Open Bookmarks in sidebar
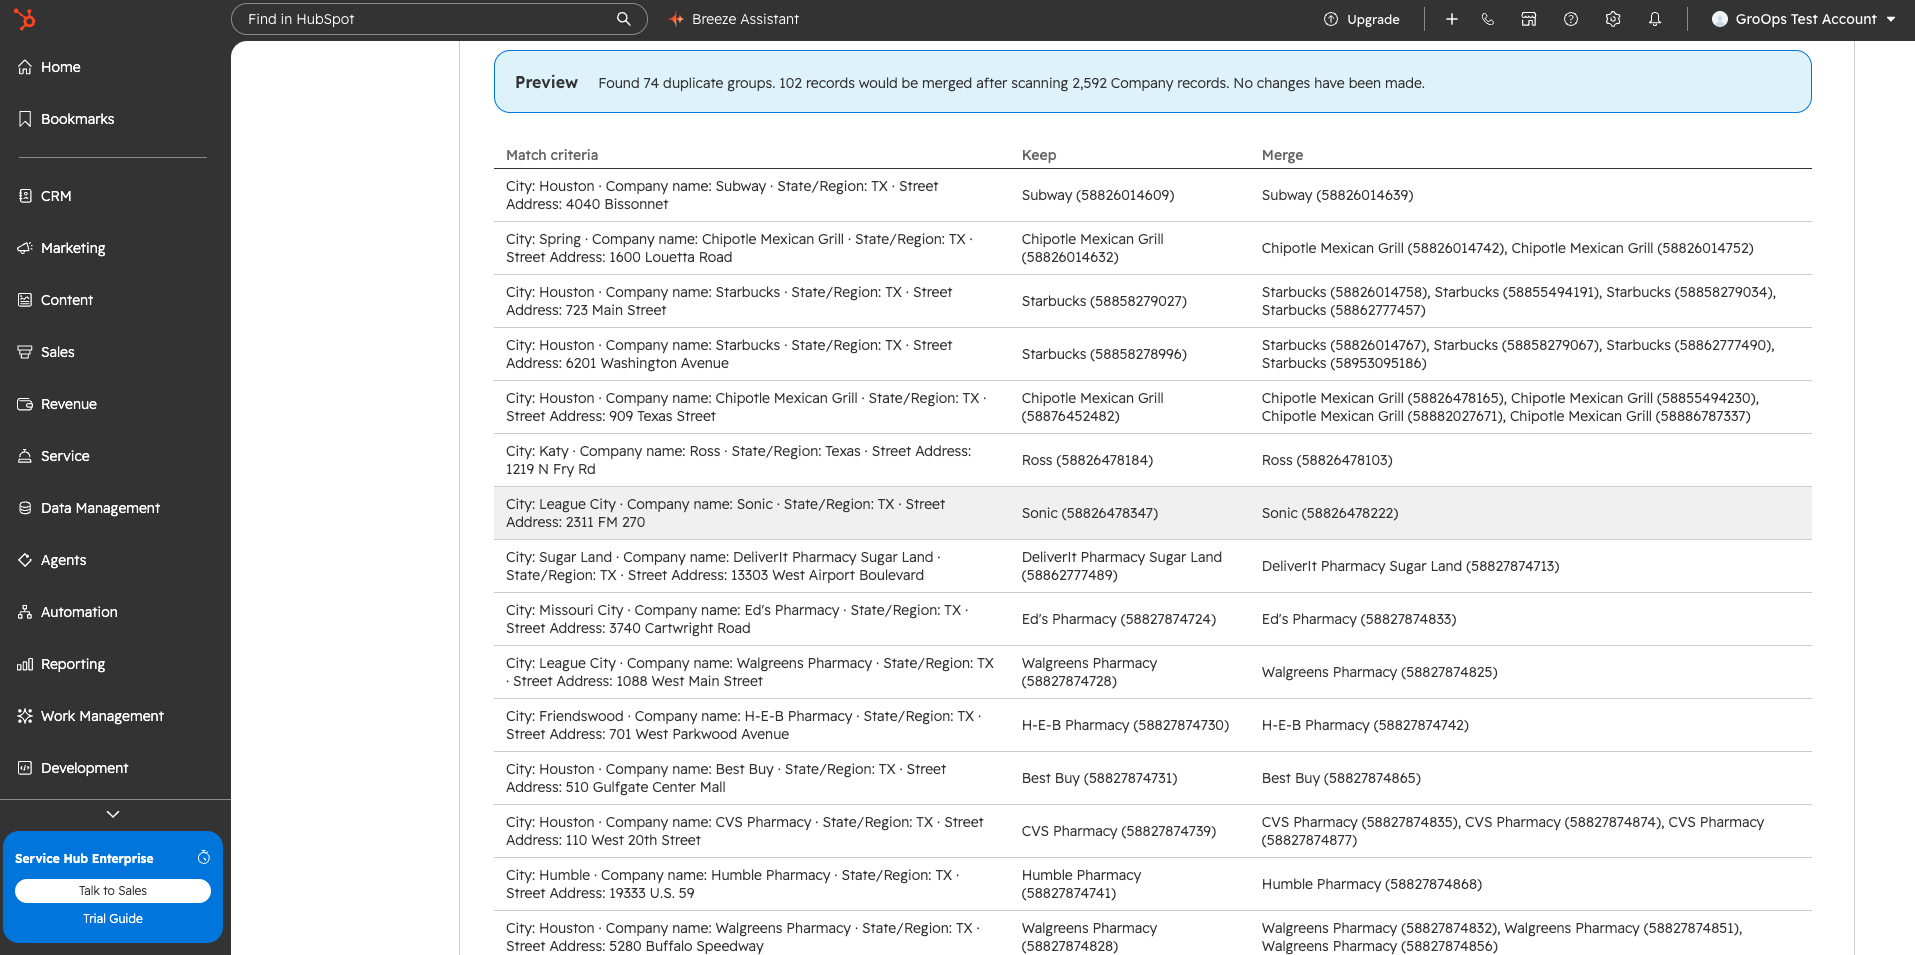Image resolution: width=1915 pixels, height=955 pixels. tap(77, 119)
